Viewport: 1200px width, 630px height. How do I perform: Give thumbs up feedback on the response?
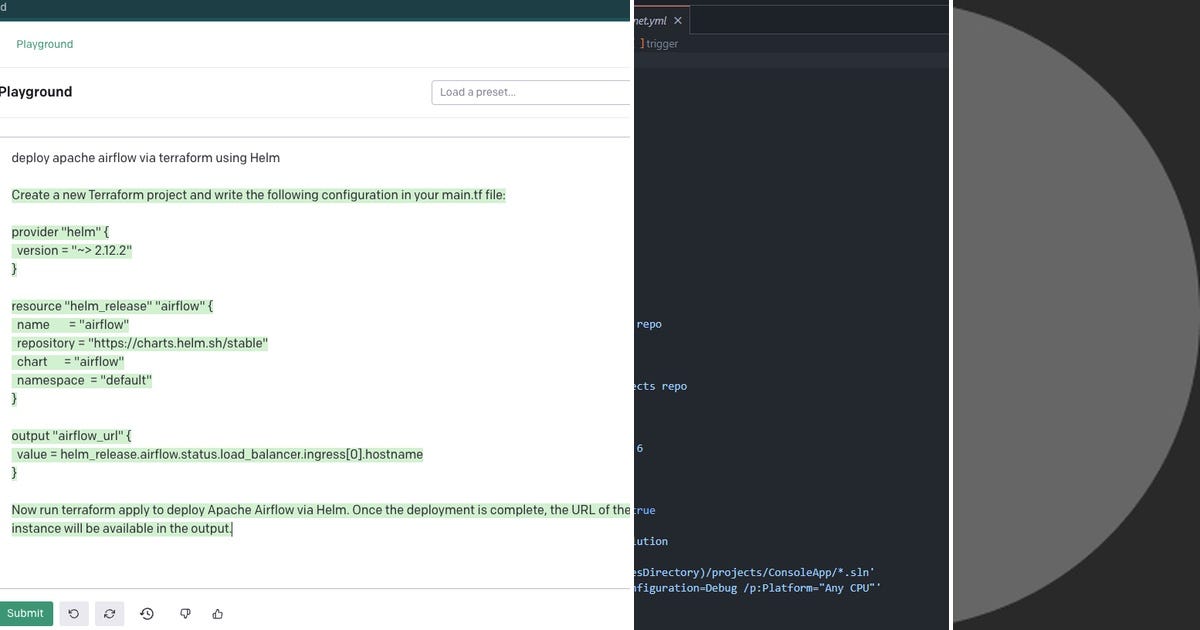pos(217,613)
